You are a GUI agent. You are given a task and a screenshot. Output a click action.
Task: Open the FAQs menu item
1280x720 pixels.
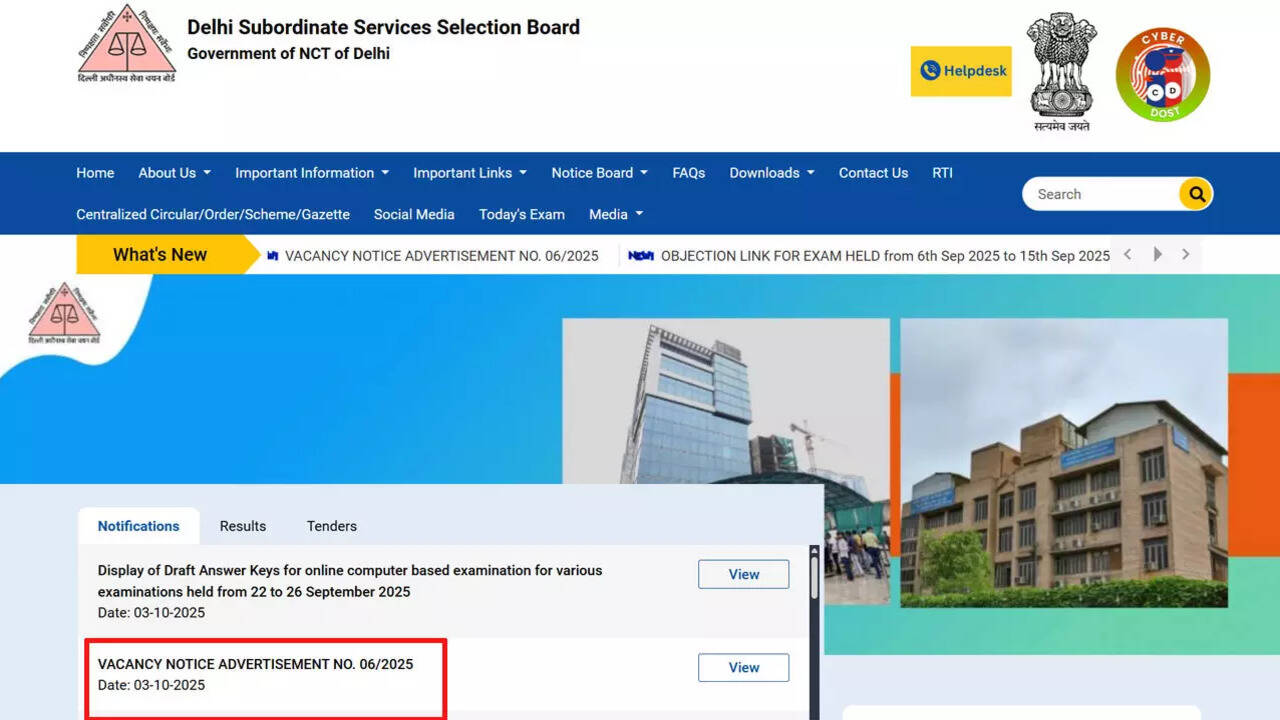[x=688, y=173]
